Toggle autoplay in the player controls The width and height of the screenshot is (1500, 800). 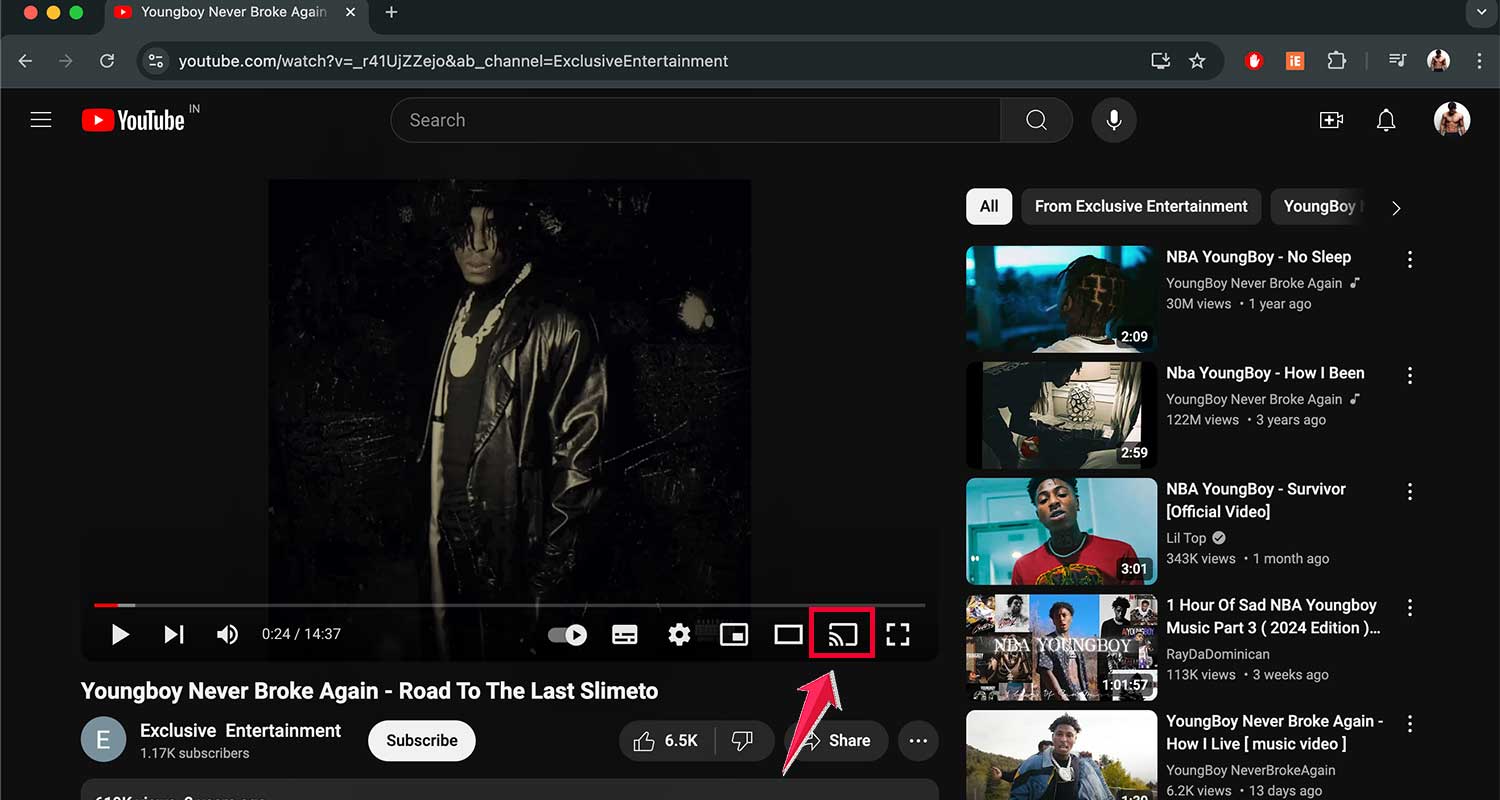[x=567, y=634]
